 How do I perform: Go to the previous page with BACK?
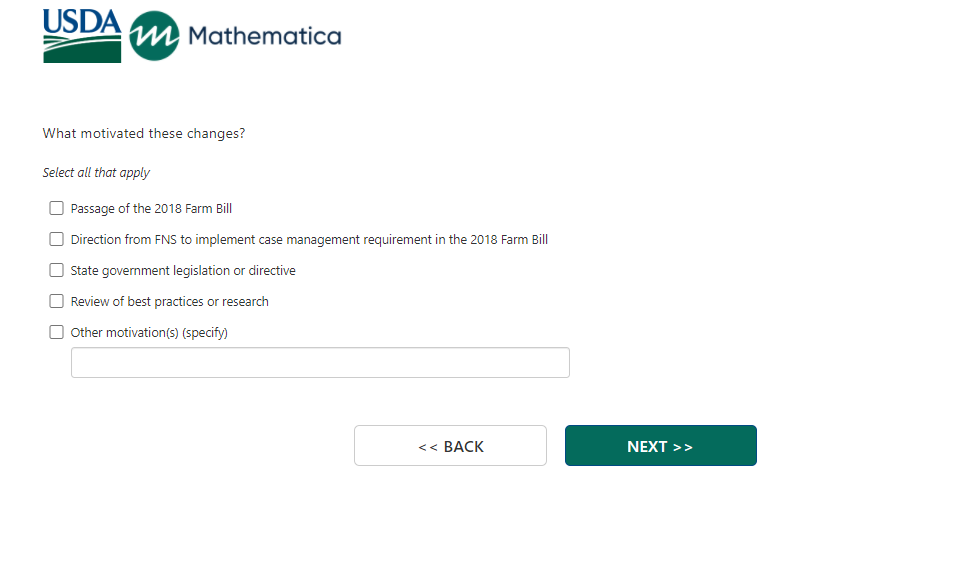coord(450,446)
